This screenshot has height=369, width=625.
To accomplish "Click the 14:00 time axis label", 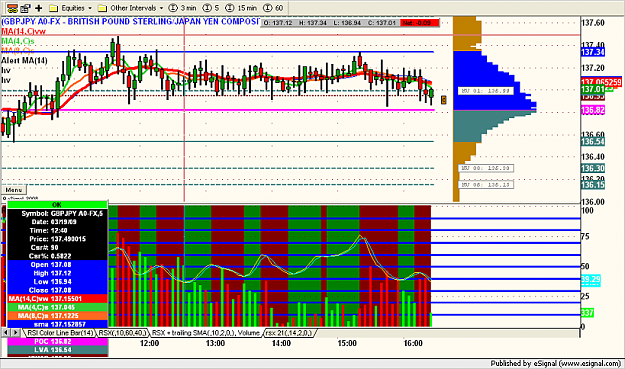I will click(281, 343).
